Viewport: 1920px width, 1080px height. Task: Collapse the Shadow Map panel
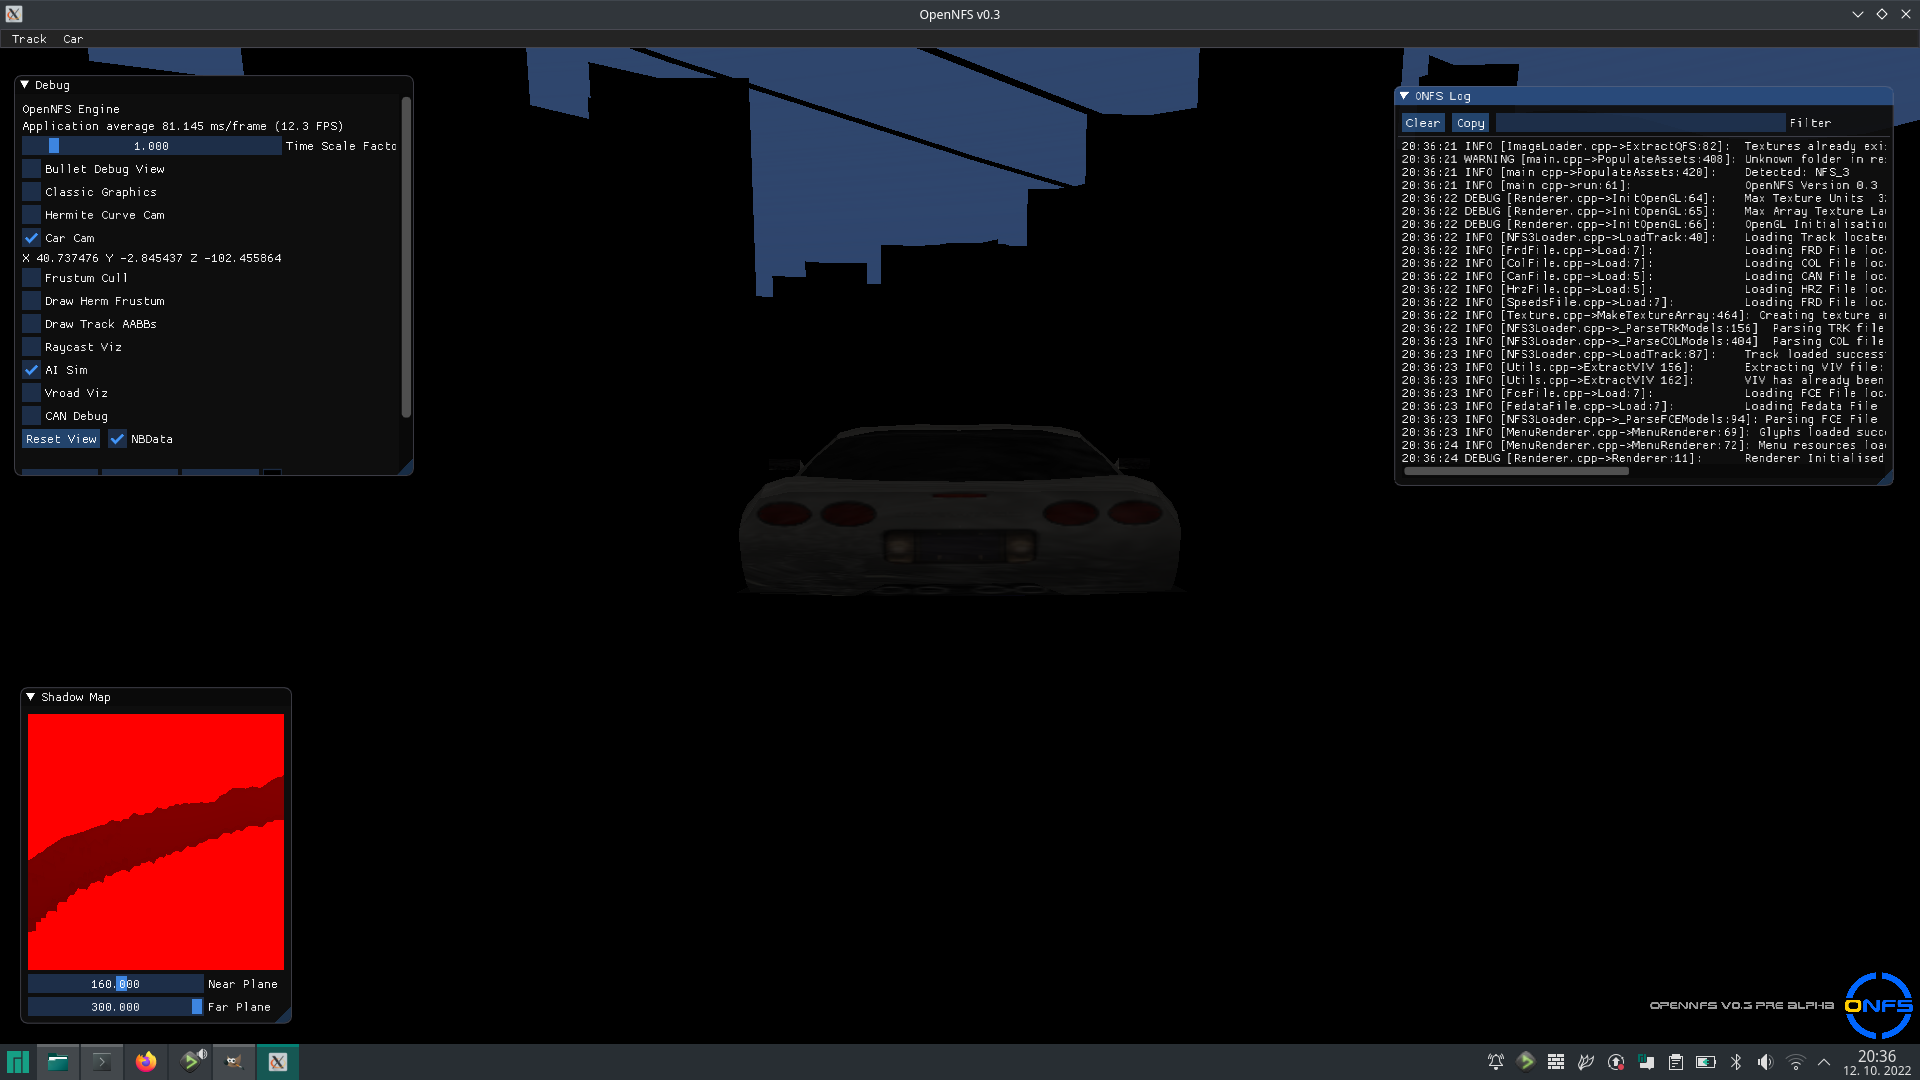pyautogui.click(x=31, y=697)
